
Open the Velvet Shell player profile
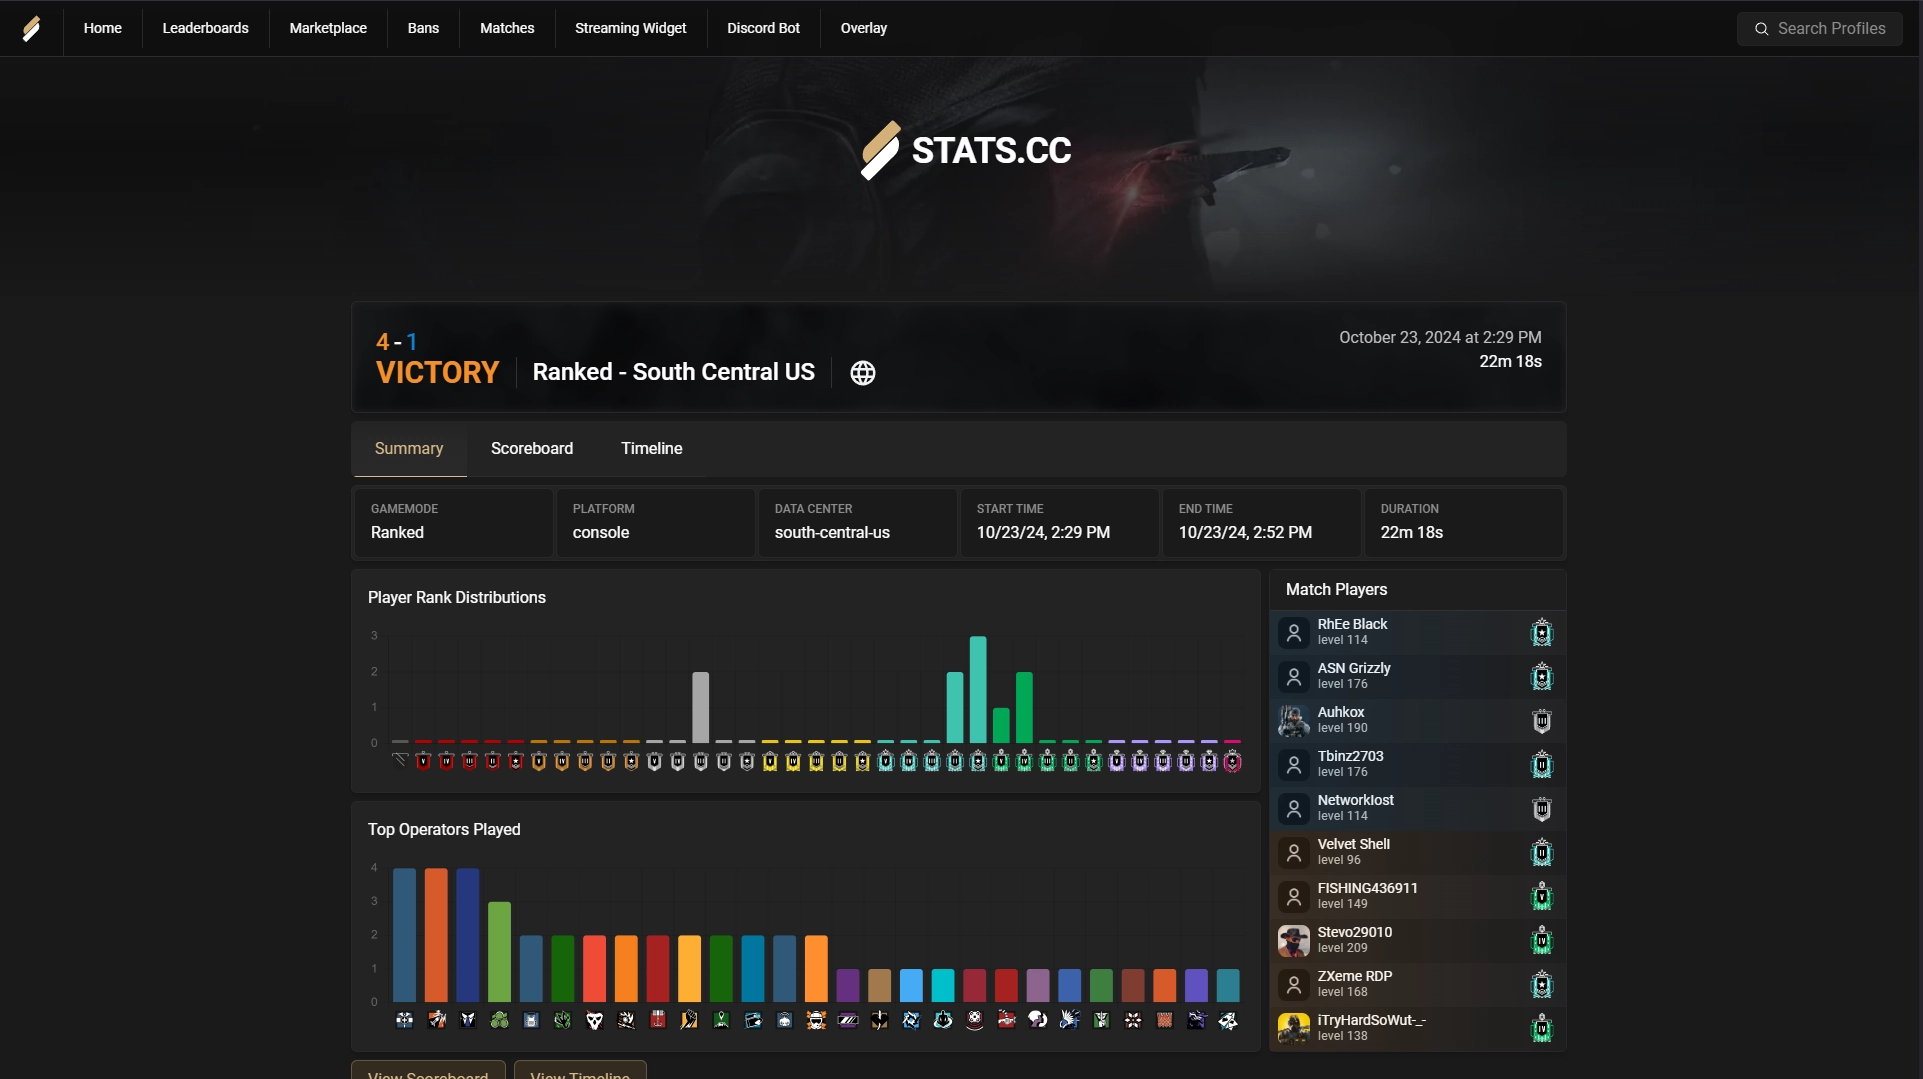click(x=1353, y=845)
